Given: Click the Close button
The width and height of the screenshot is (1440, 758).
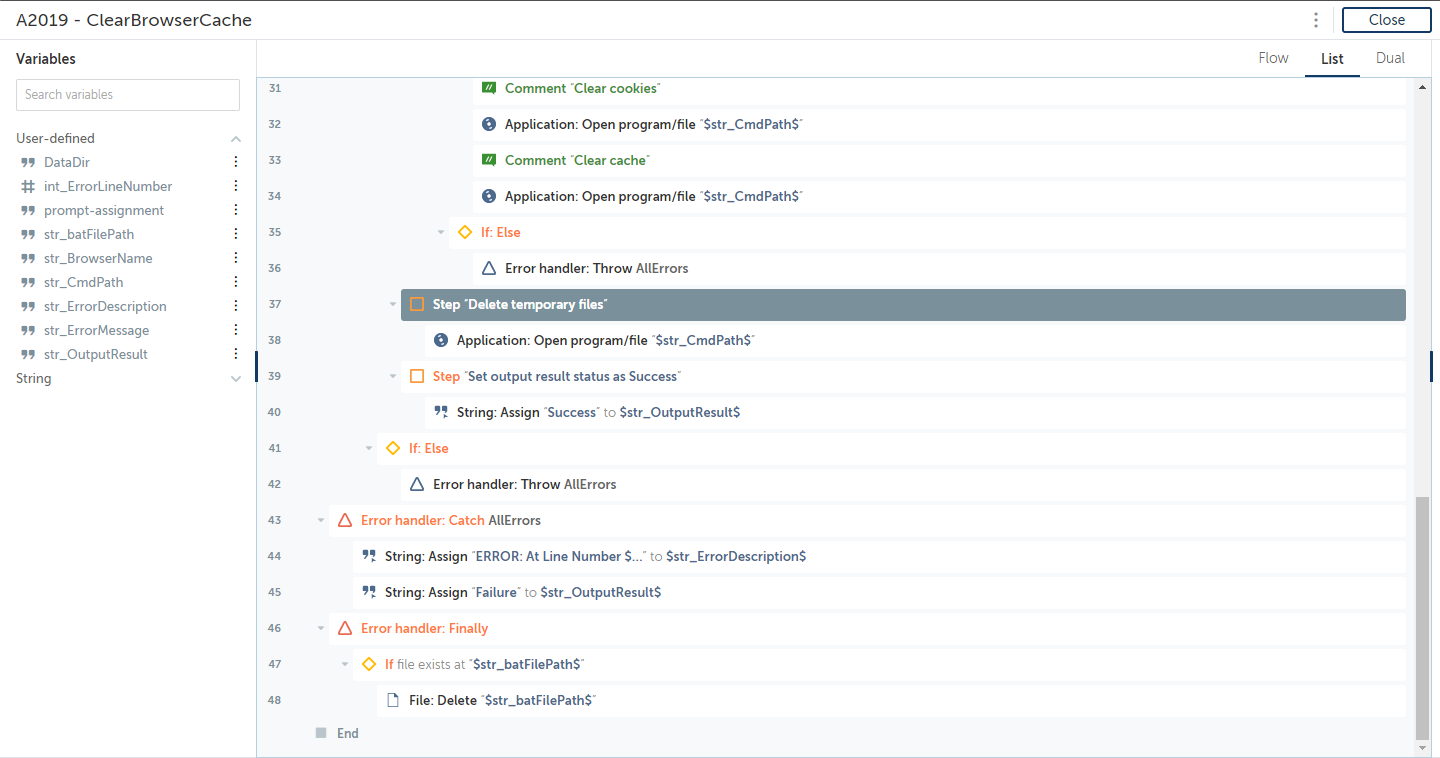Looking at the screenshot, I should click(1386, 20).
